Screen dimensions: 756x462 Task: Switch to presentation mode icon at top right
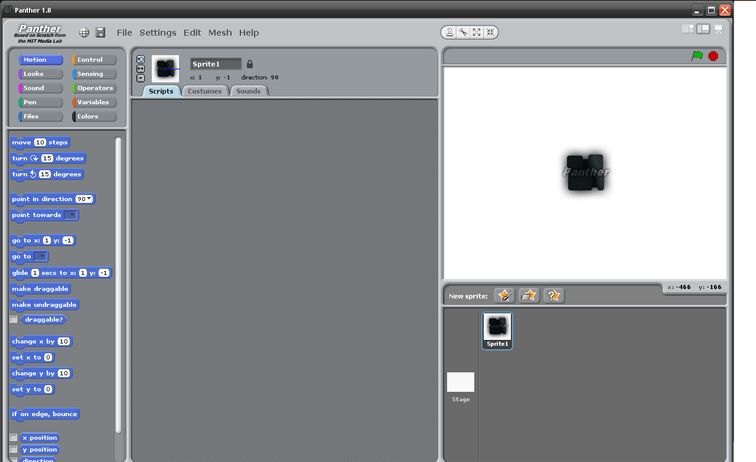720,29
